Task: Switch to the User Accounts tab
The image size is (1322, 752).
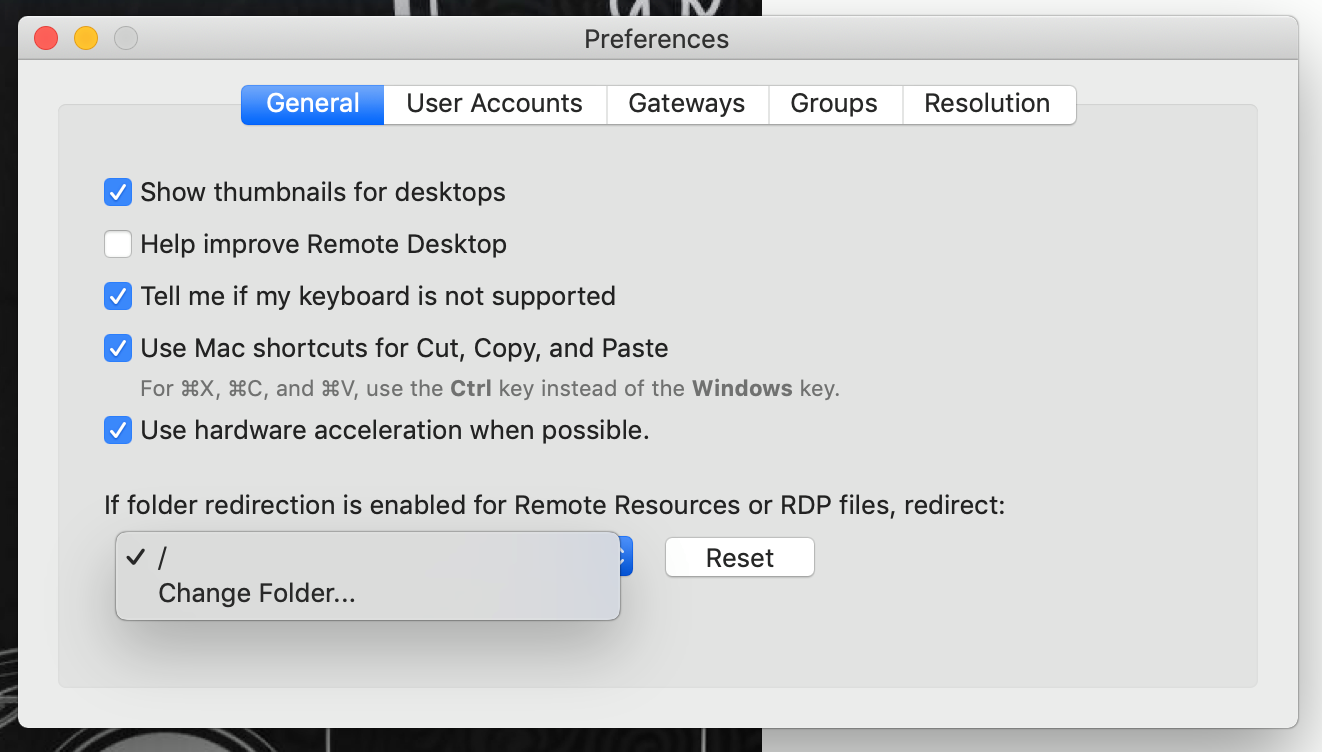Action: coord(494,104)
